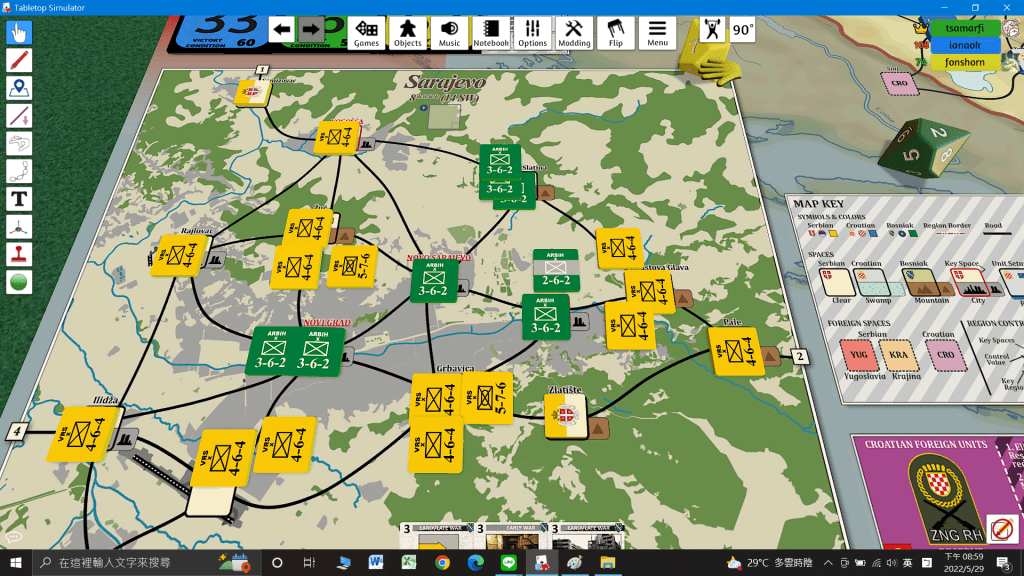Screen dimensions: 1024x576
Task: Open the Games menu
Action: [366, 32]
